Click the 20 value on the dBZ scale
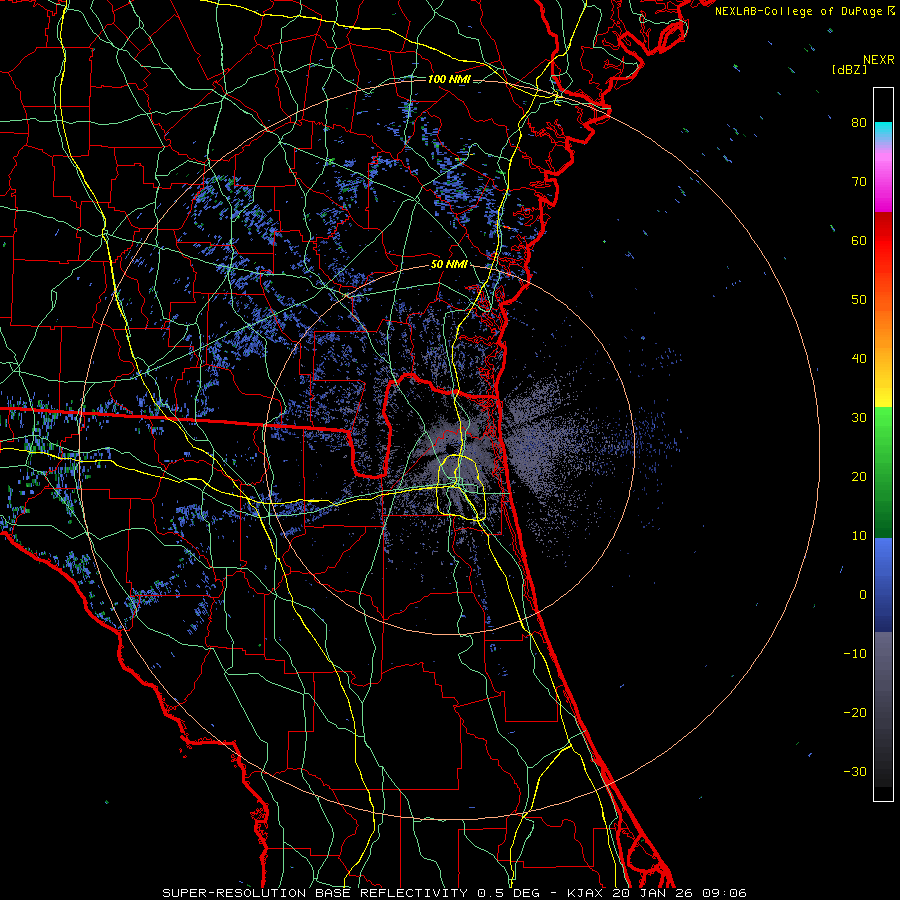The width and height of the screenshot is (900, 900). click(x=859, y=477)
